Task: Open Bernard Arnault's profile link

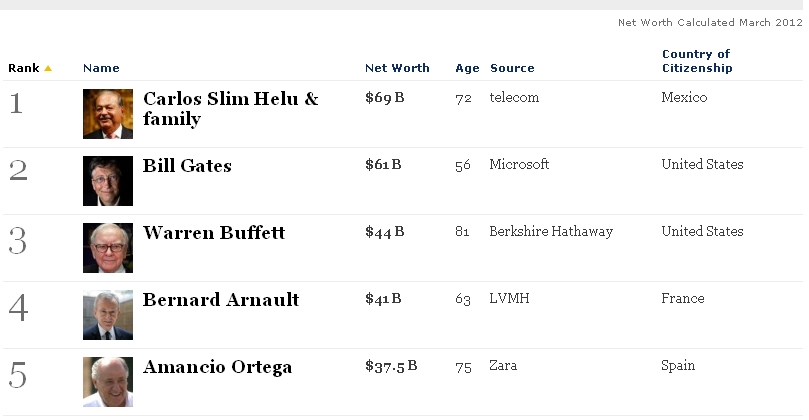Action: click(221, 300)
